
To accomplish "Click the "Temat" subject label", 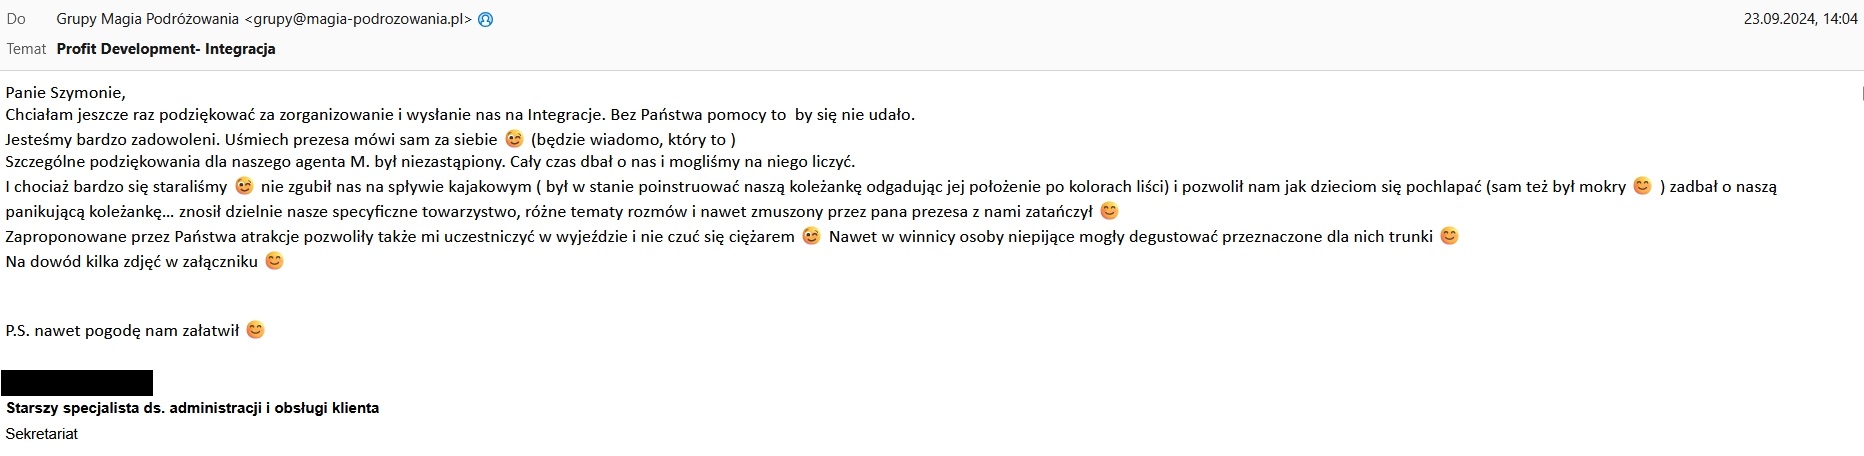I will pos(26,49).
